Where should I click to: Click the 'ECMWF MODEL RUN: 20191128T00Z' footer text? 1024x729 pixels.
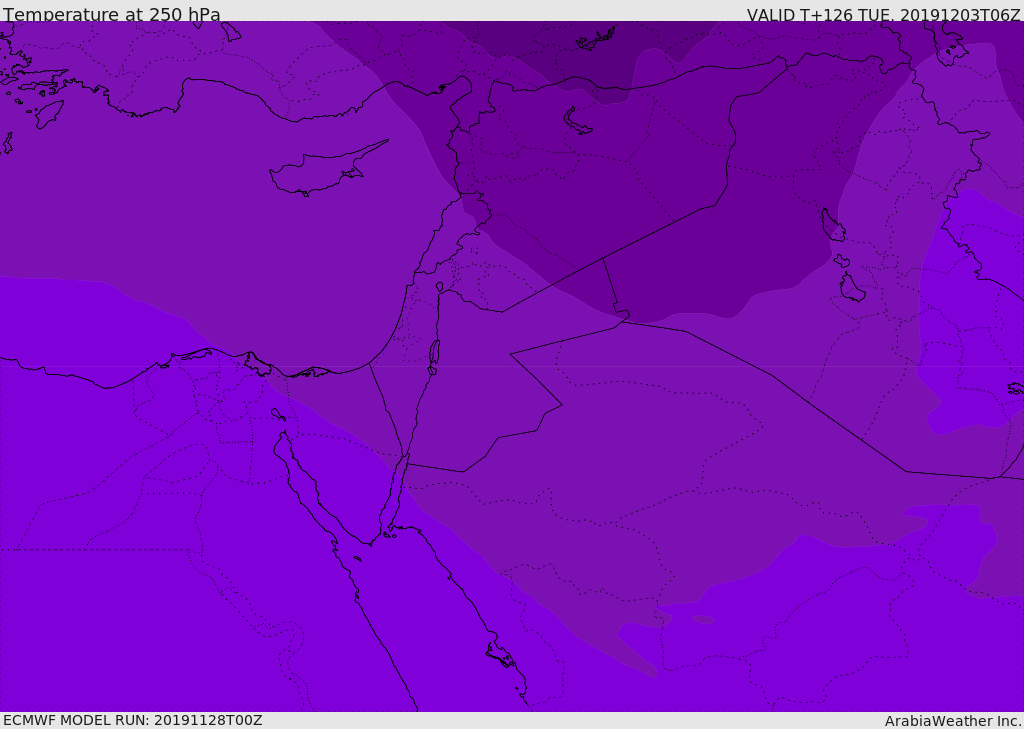click(x=133, y=720)
